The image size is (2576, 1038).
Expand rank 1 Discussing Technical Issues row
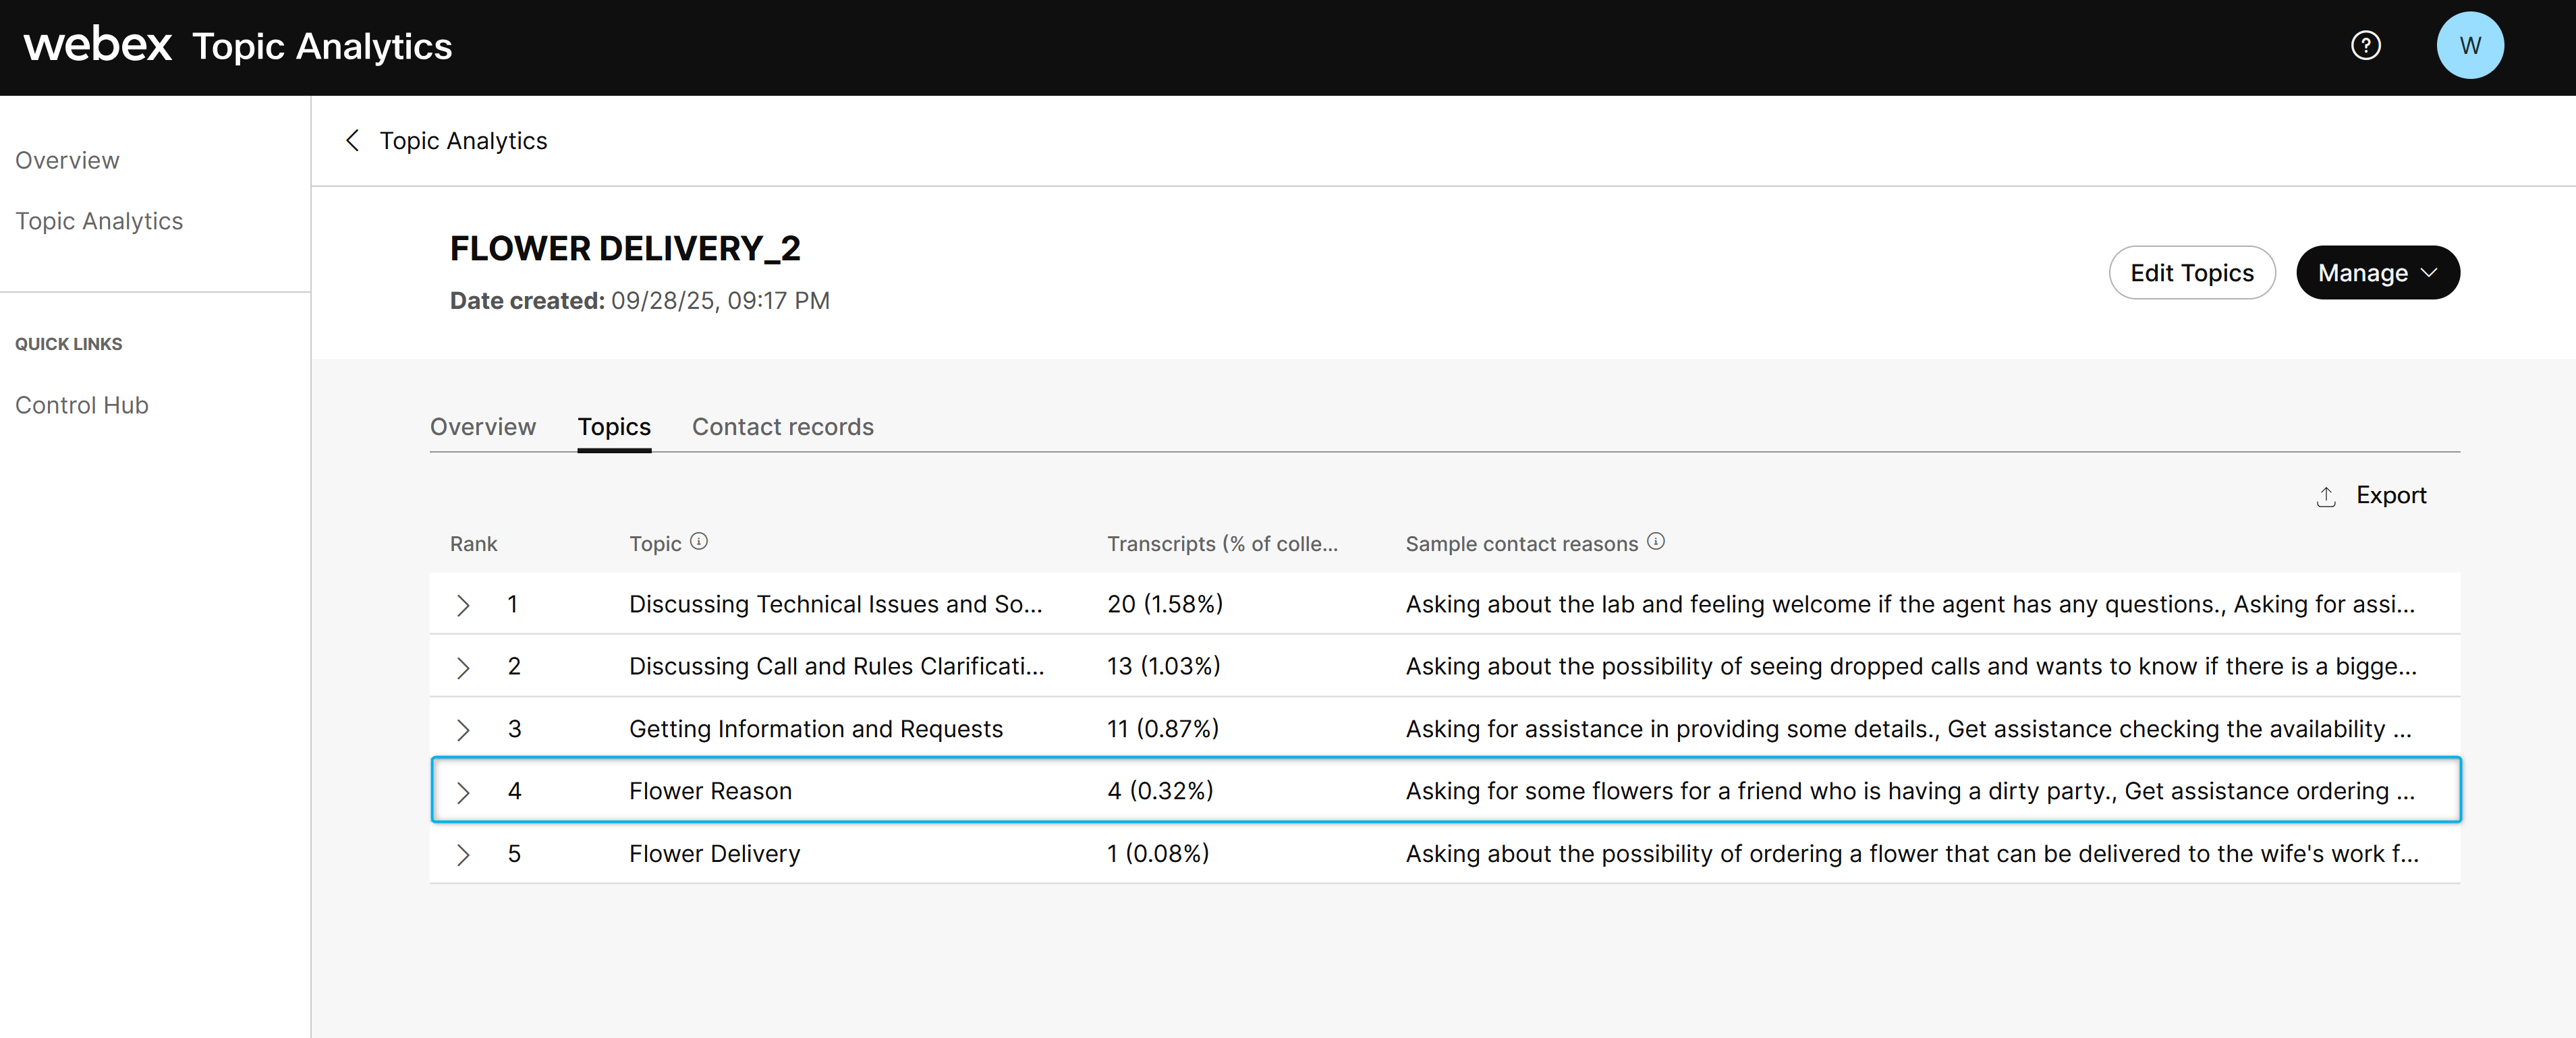click(x=462, y=605)
